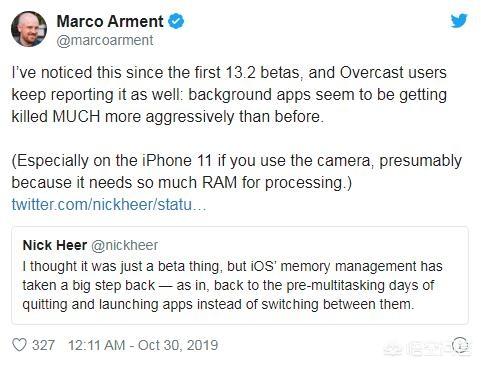
Task: Click the faint watermark logo at bottom right
Action: [x=425, y=348]
